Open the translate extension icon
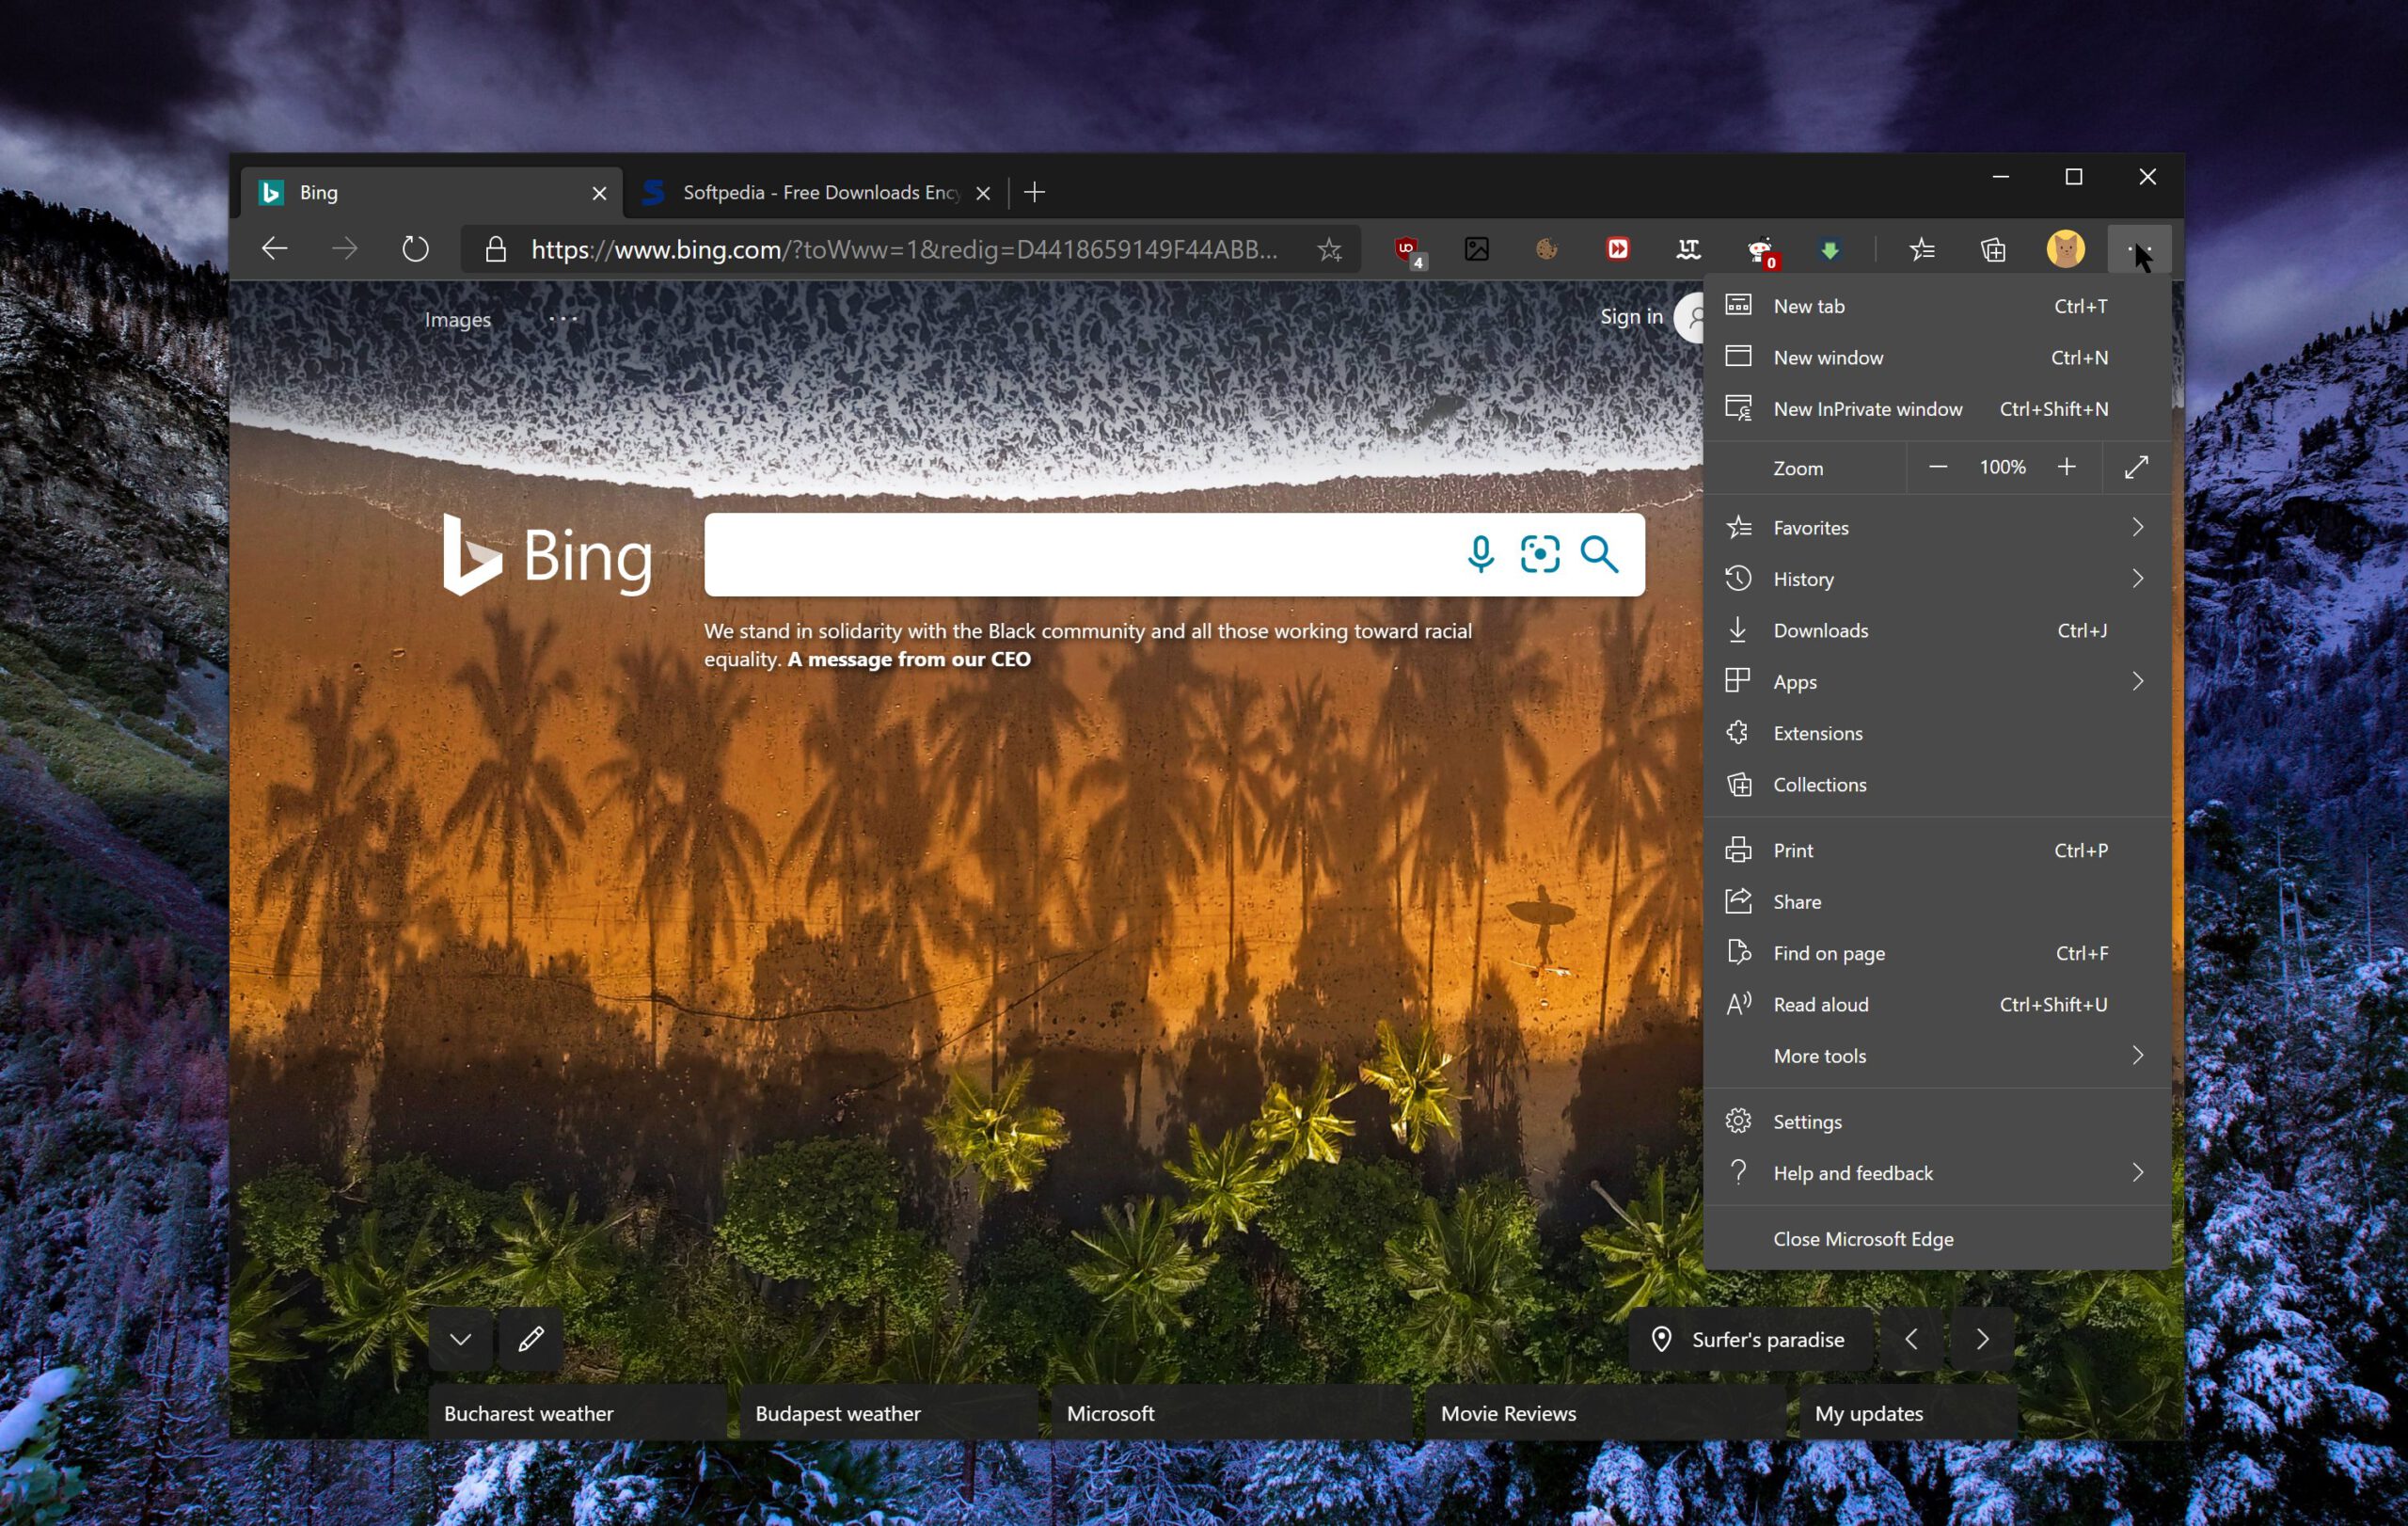The width and height of the screenshot is (2408, 1526). coord(1688,249)
